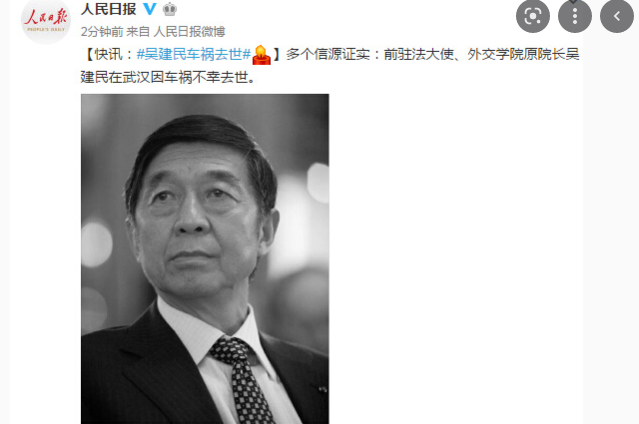Click the blue V verified badge
This screenshot has height=424, width=639.
(x=150, y=9)
